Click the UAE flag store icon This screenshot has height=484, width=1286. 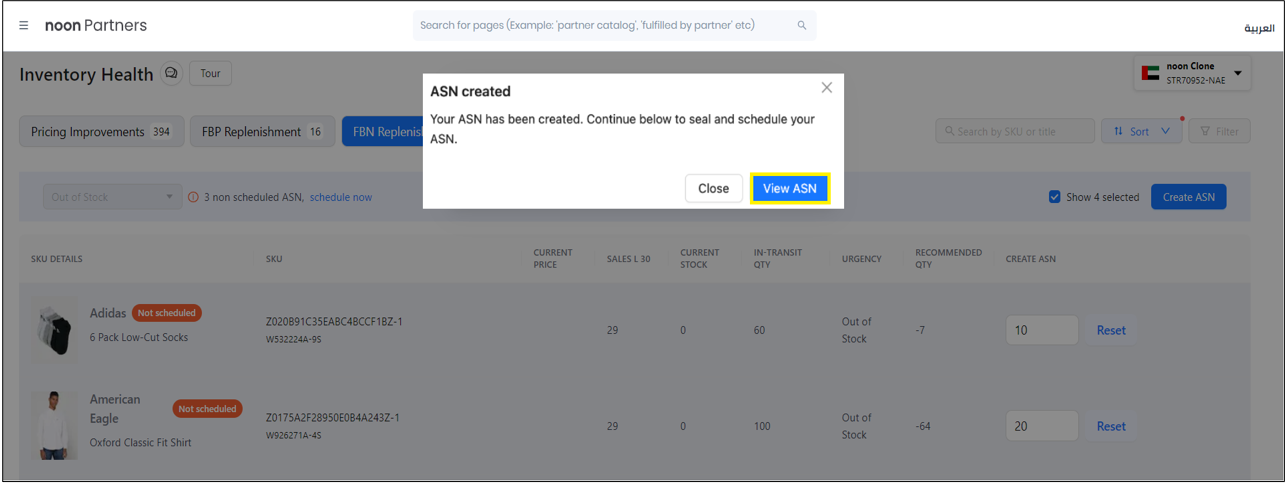[1150, 73]
